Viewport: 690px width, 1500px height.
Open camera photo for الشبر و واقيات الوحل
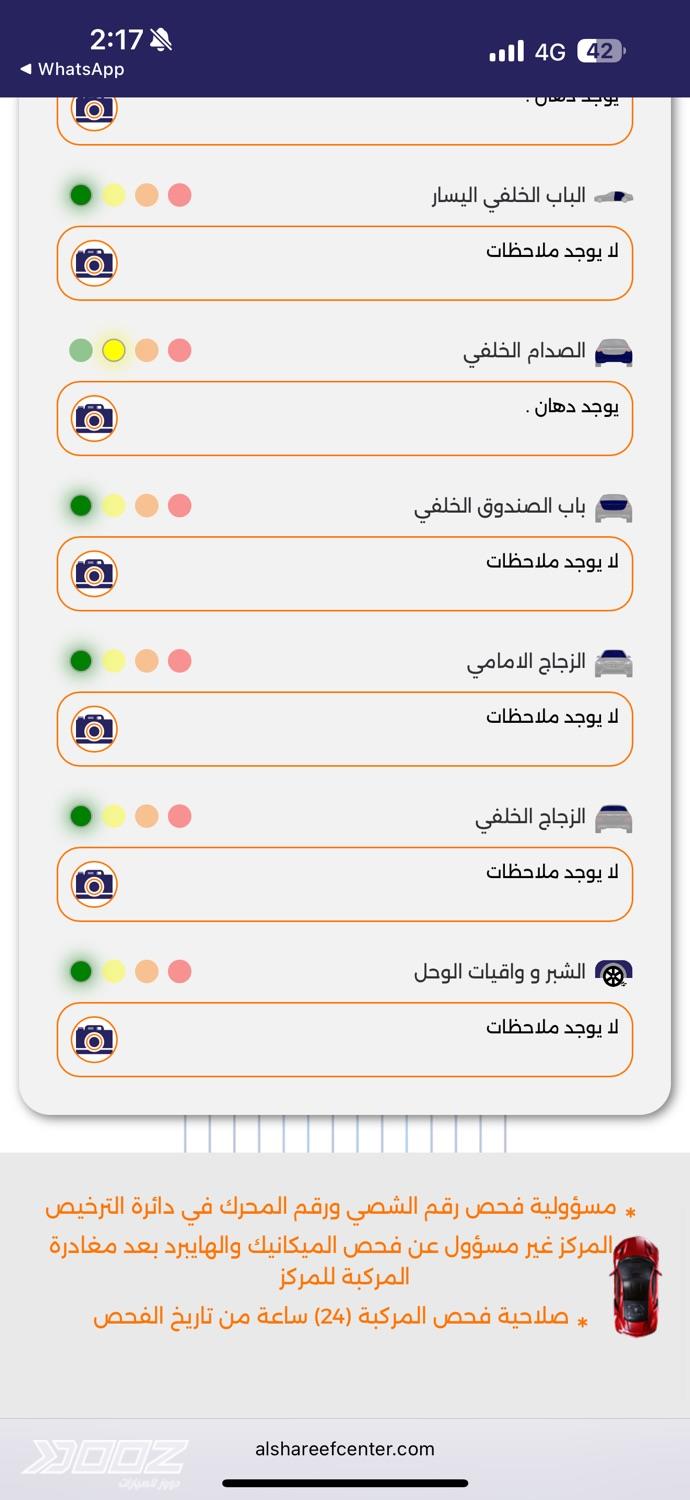click(x=94, y=1039)
